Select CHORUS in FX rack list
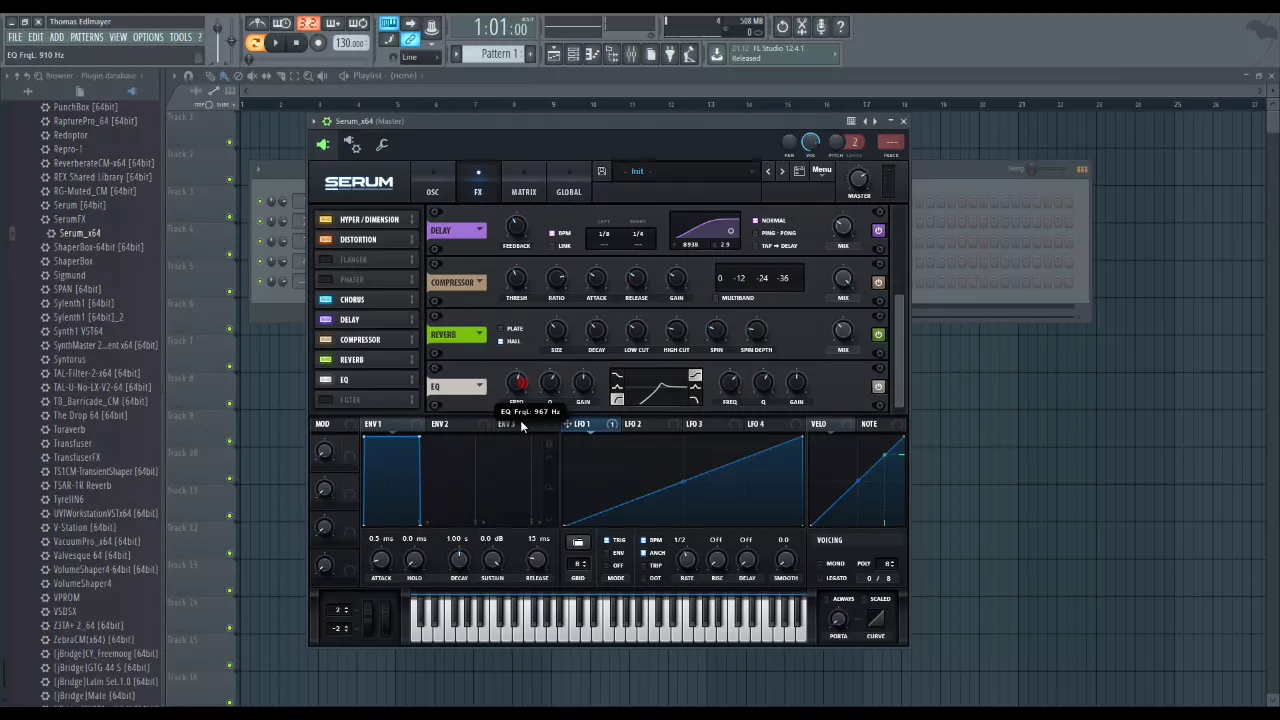1280x720 pixels. point(366,300)
